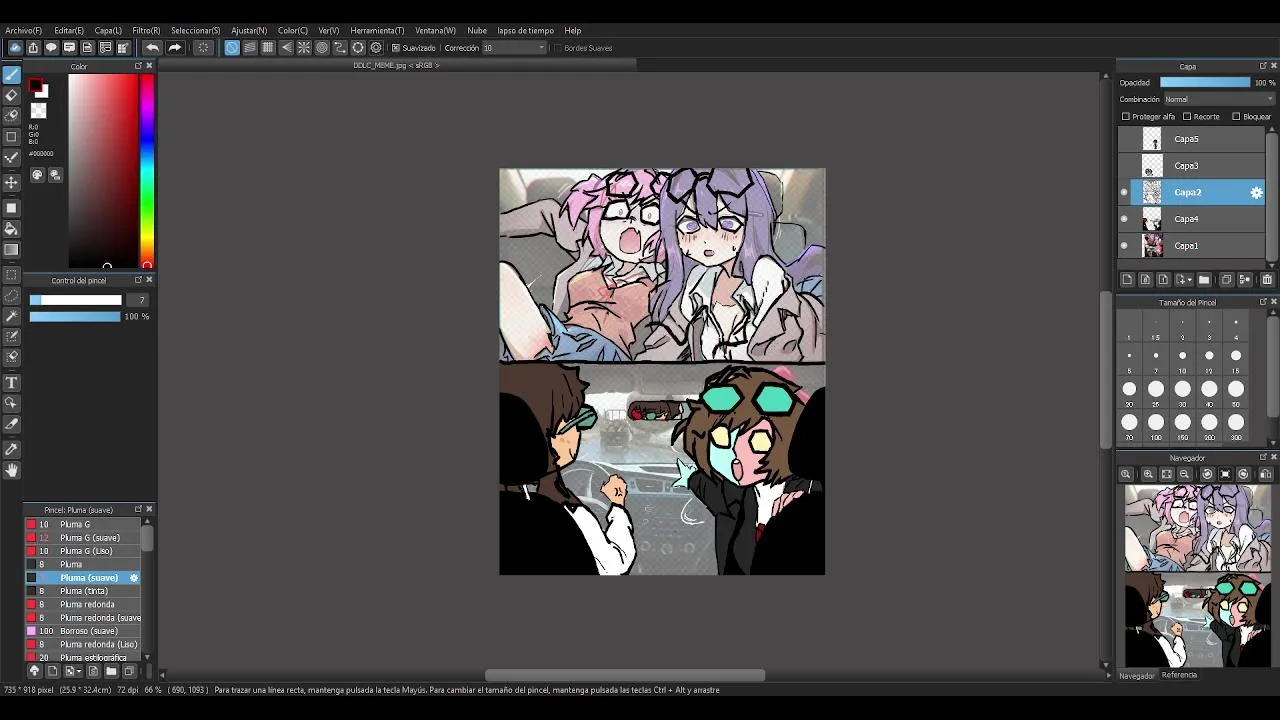1280x720 pixels.
Task: Open the Editar menu
Action: [69, 31]
